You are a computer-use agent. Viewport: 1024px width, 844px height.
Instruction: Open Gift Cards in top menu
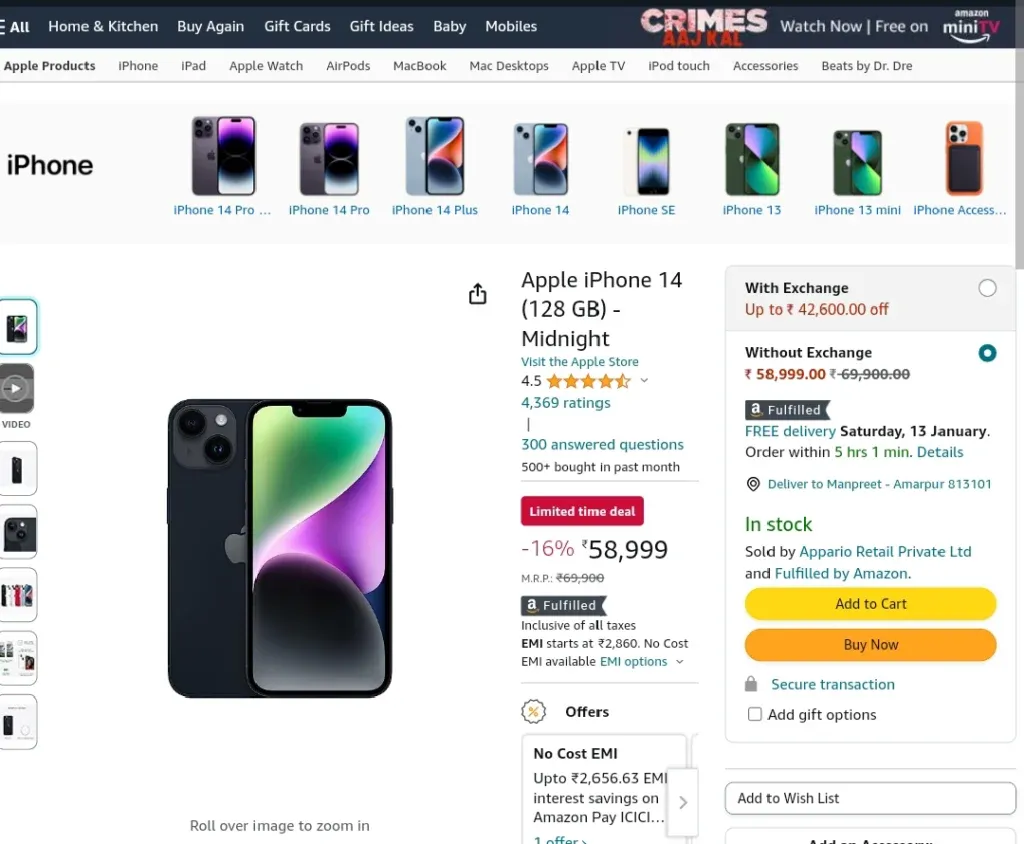[297, 27]
